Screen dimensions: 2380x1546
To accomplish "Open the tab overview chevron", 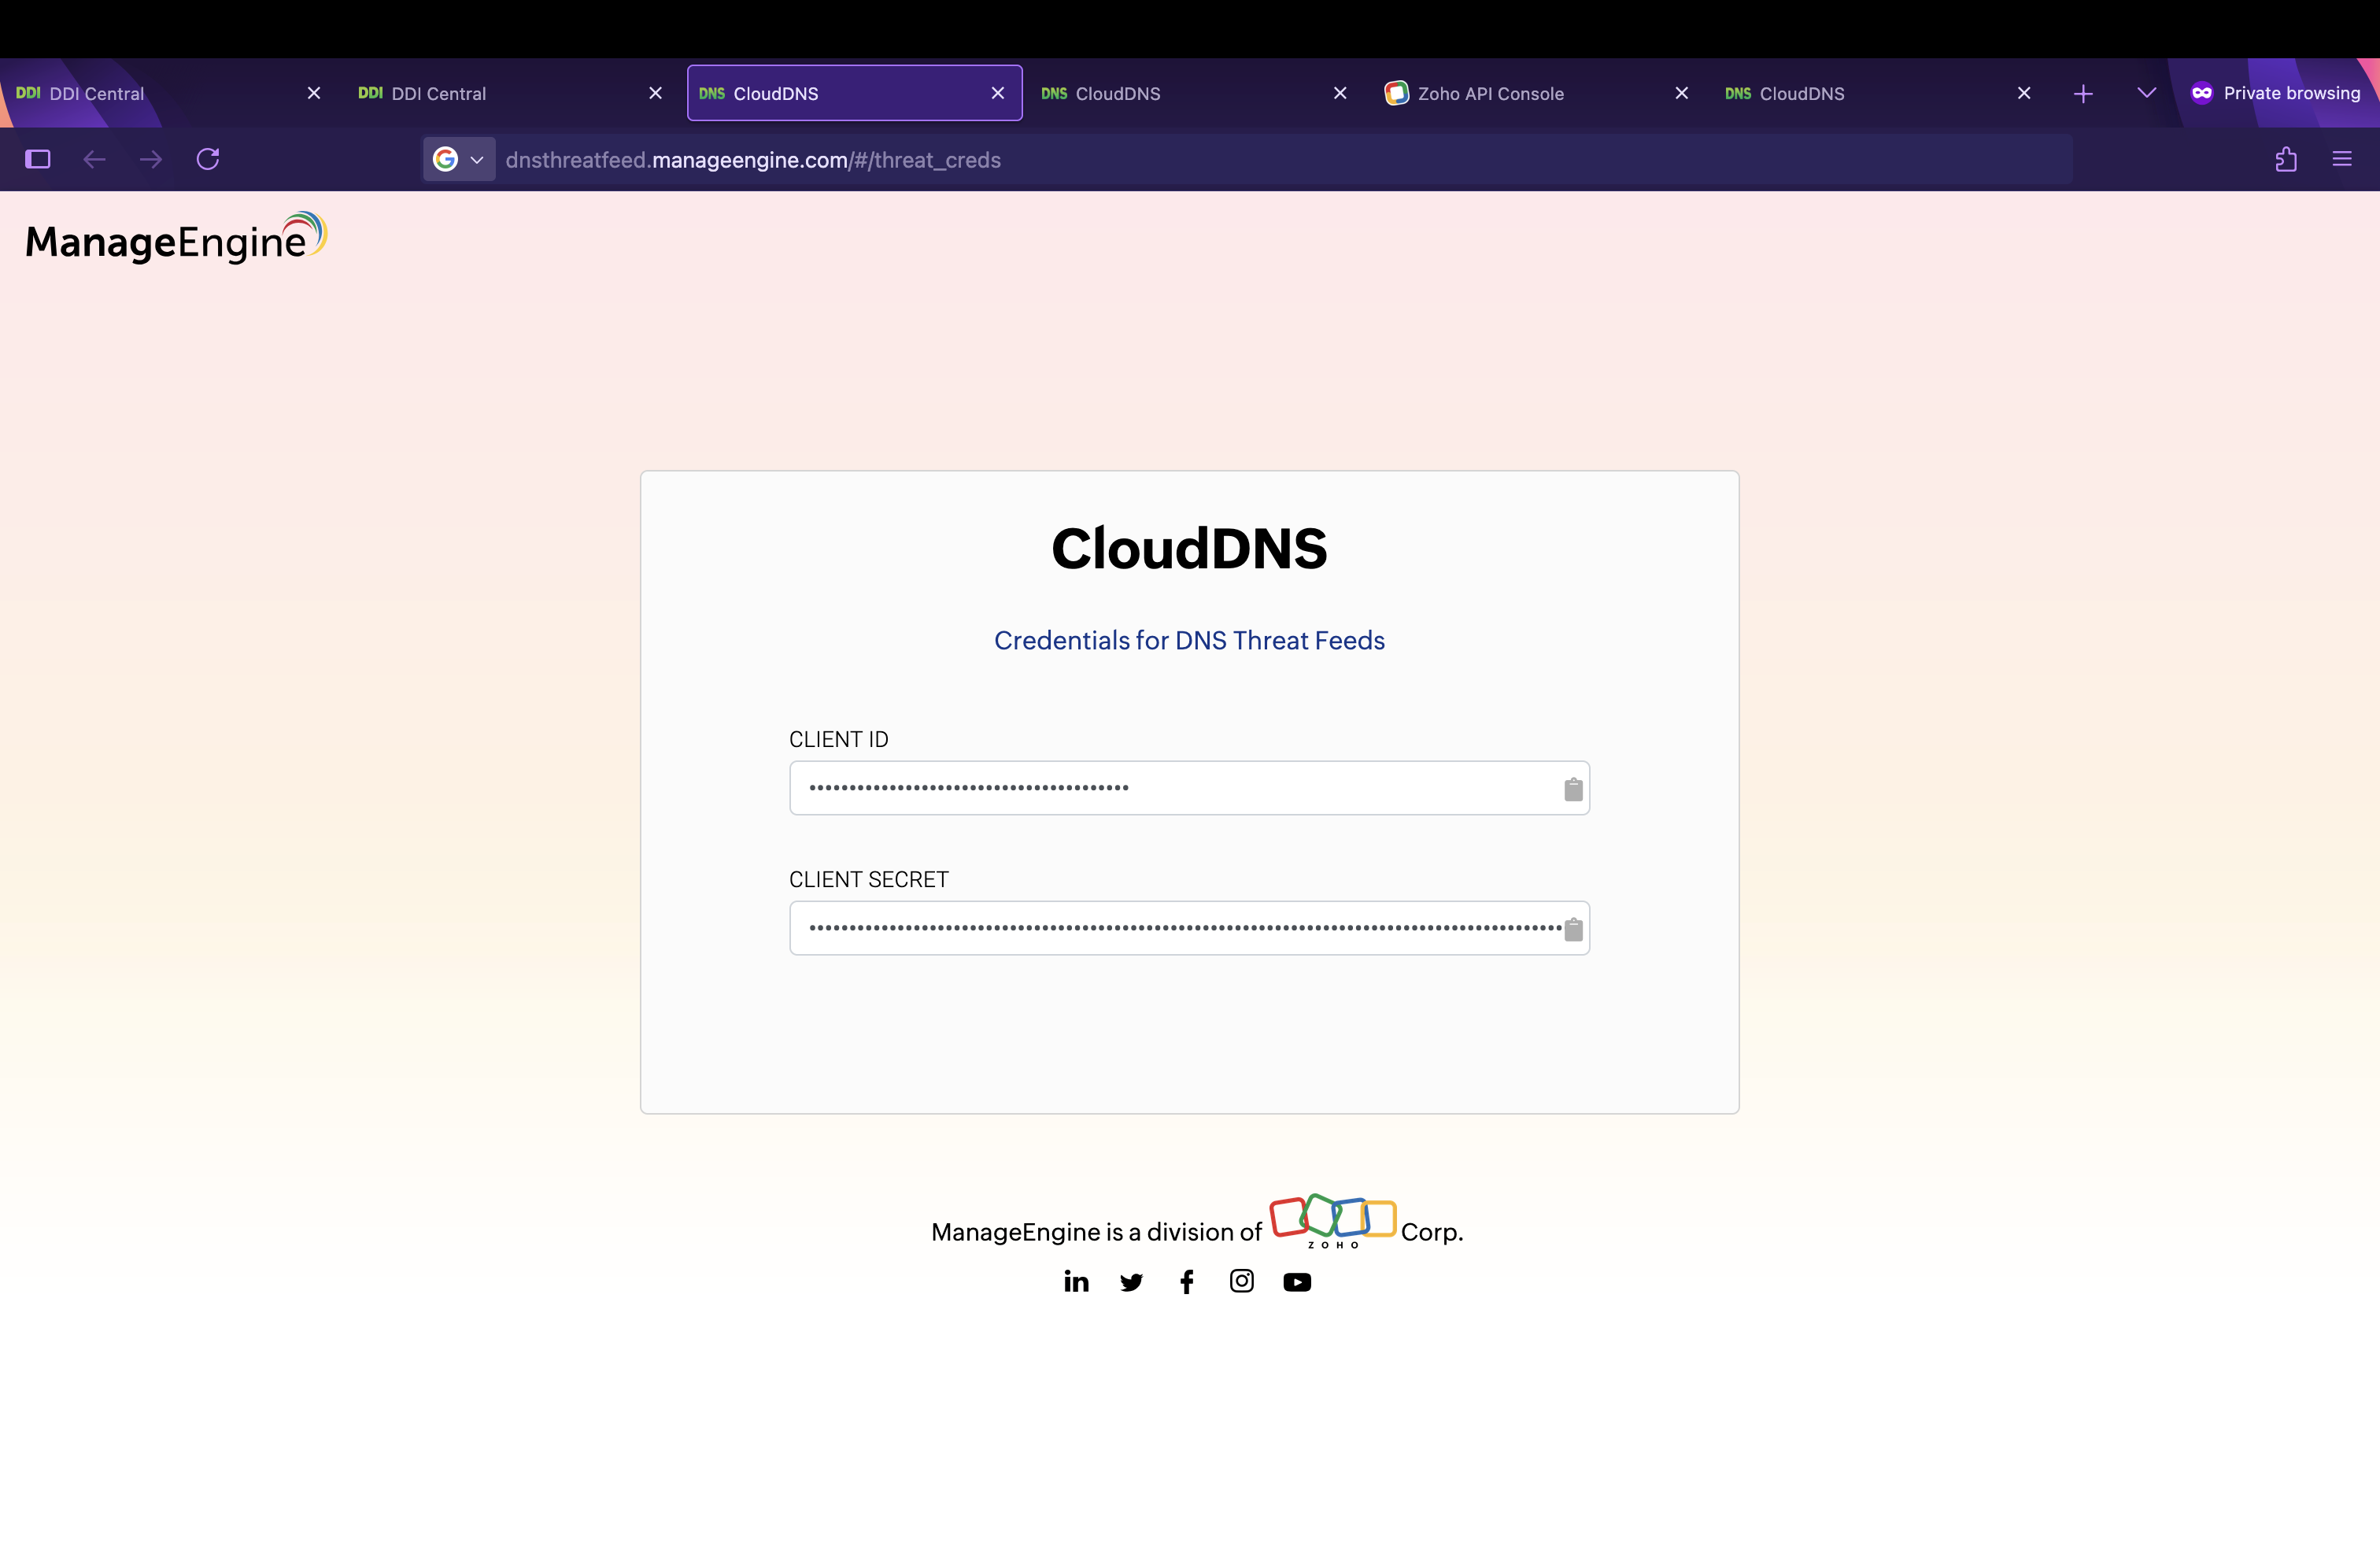I will (2145, 93).
